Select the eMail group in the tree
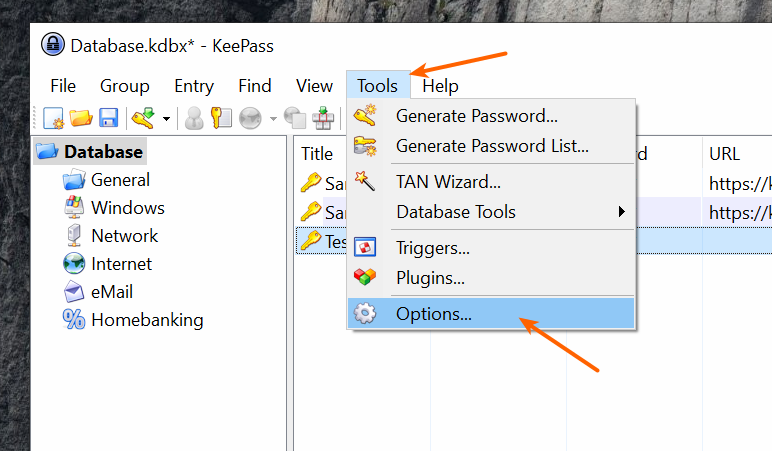 tap(111, 292)
